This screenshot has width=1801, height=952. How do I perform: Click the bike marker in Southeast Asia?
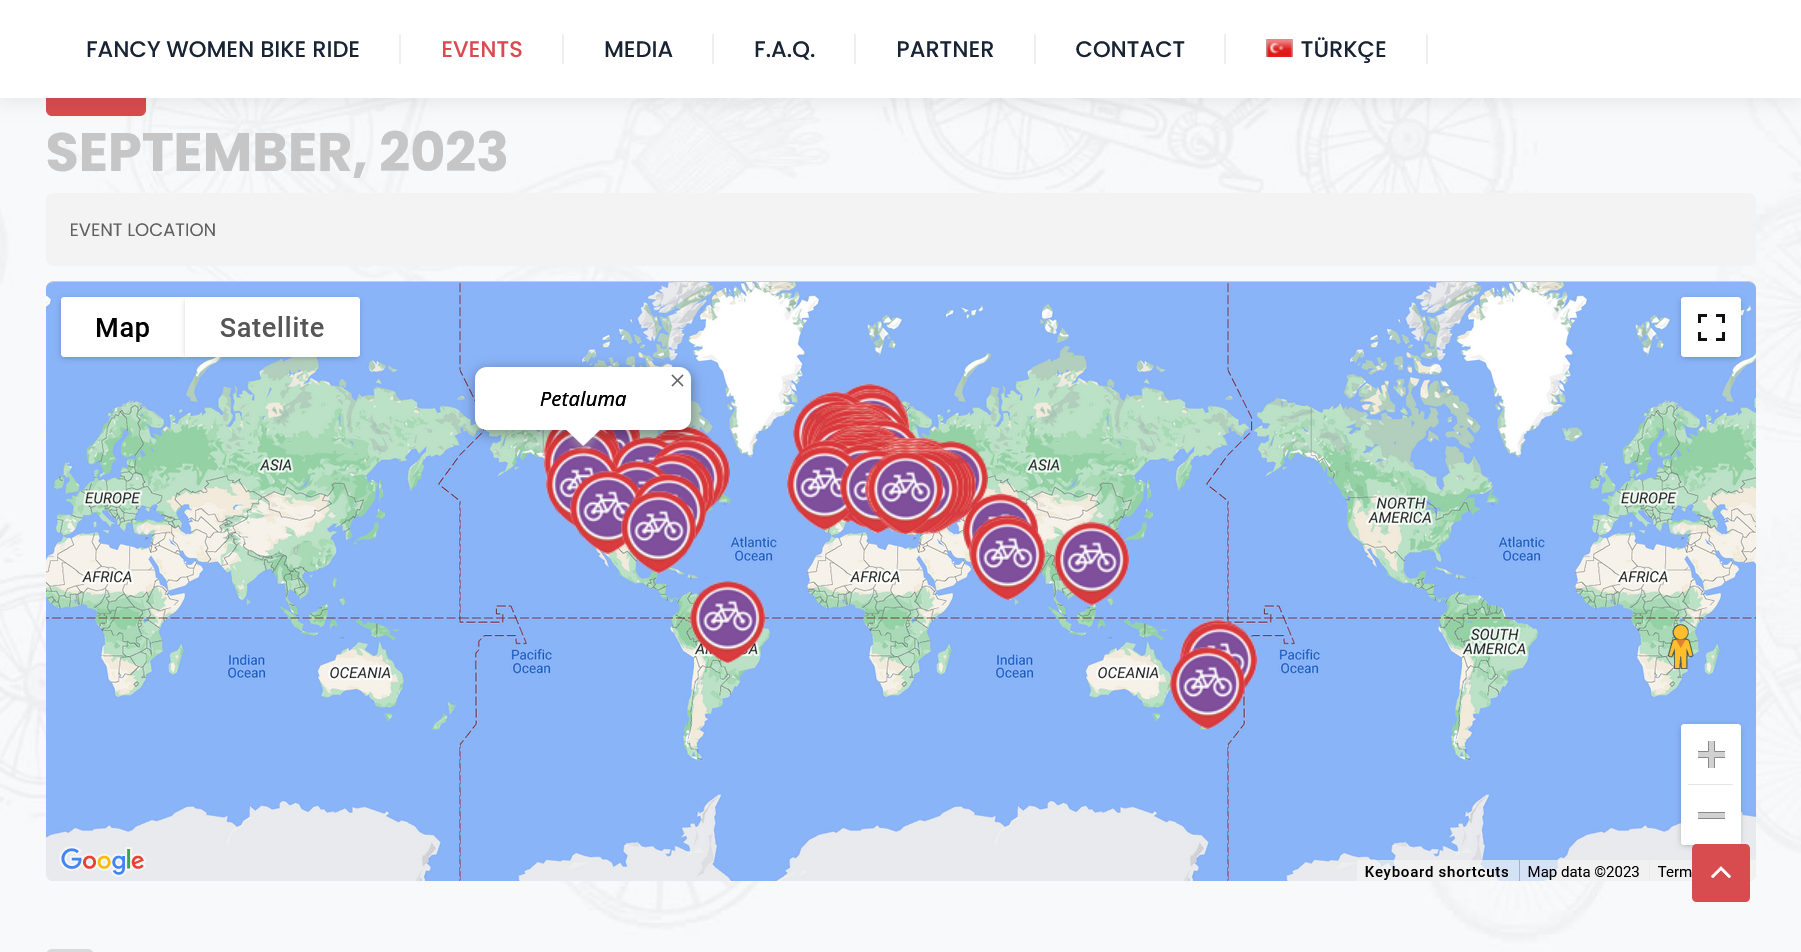tap(1091, 560)
